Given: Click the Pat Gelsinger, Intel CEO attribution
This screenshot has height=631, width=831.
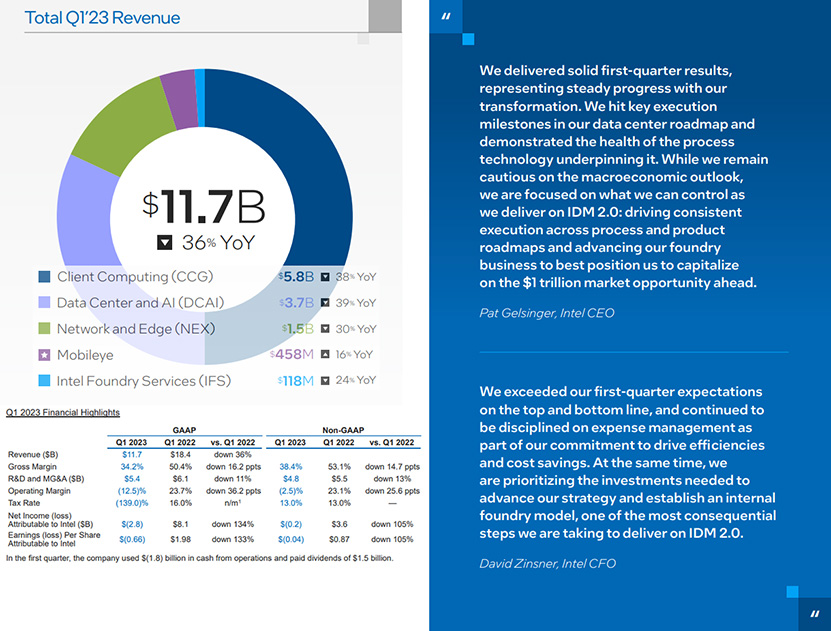Looking at the screenshot, I should (546, 313).
